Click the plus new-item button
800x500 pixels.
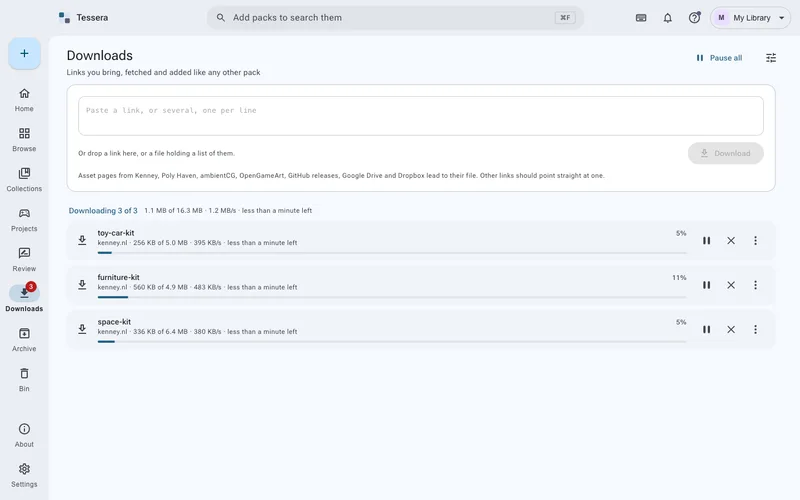[x=24, y=54]
